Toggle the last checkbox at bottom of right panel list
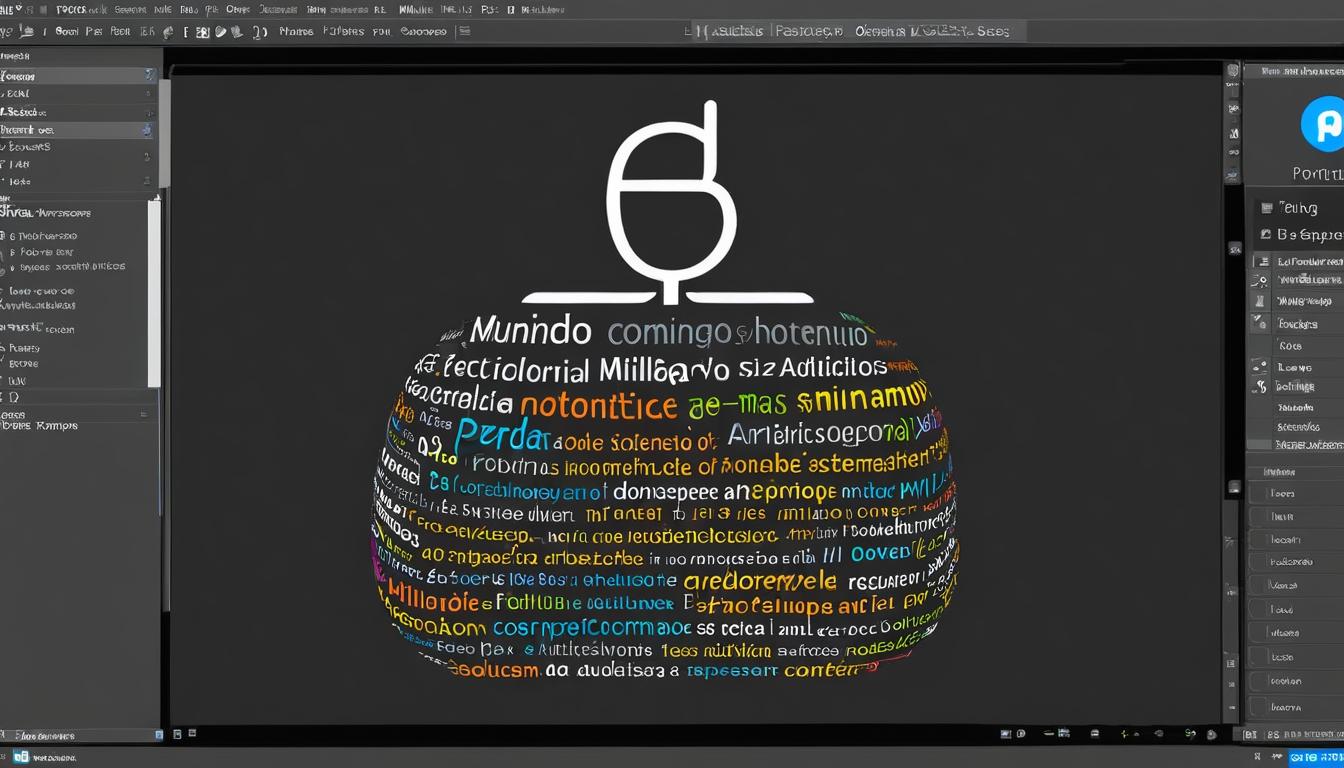1344x768 pixels. click(1257, 706)
